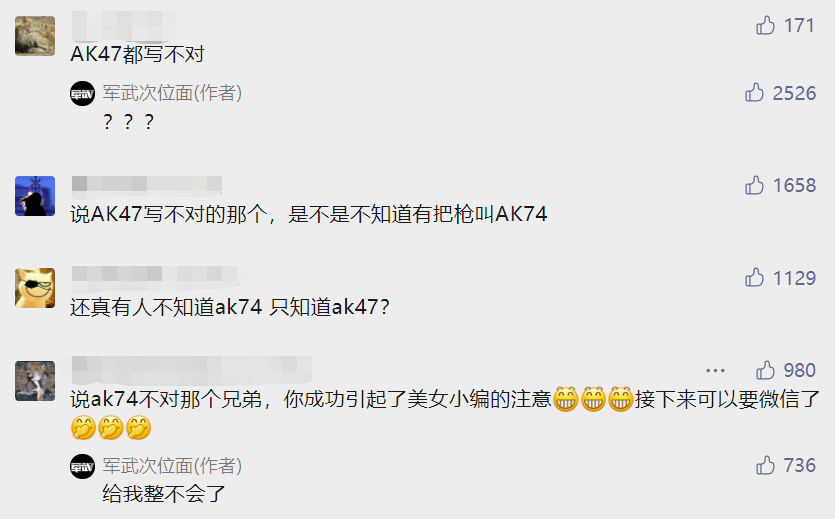Click blurred username above 还真有人不知道ak74 comment
Image resolution: width=835 pixels, height=519 pixels.
154,274
